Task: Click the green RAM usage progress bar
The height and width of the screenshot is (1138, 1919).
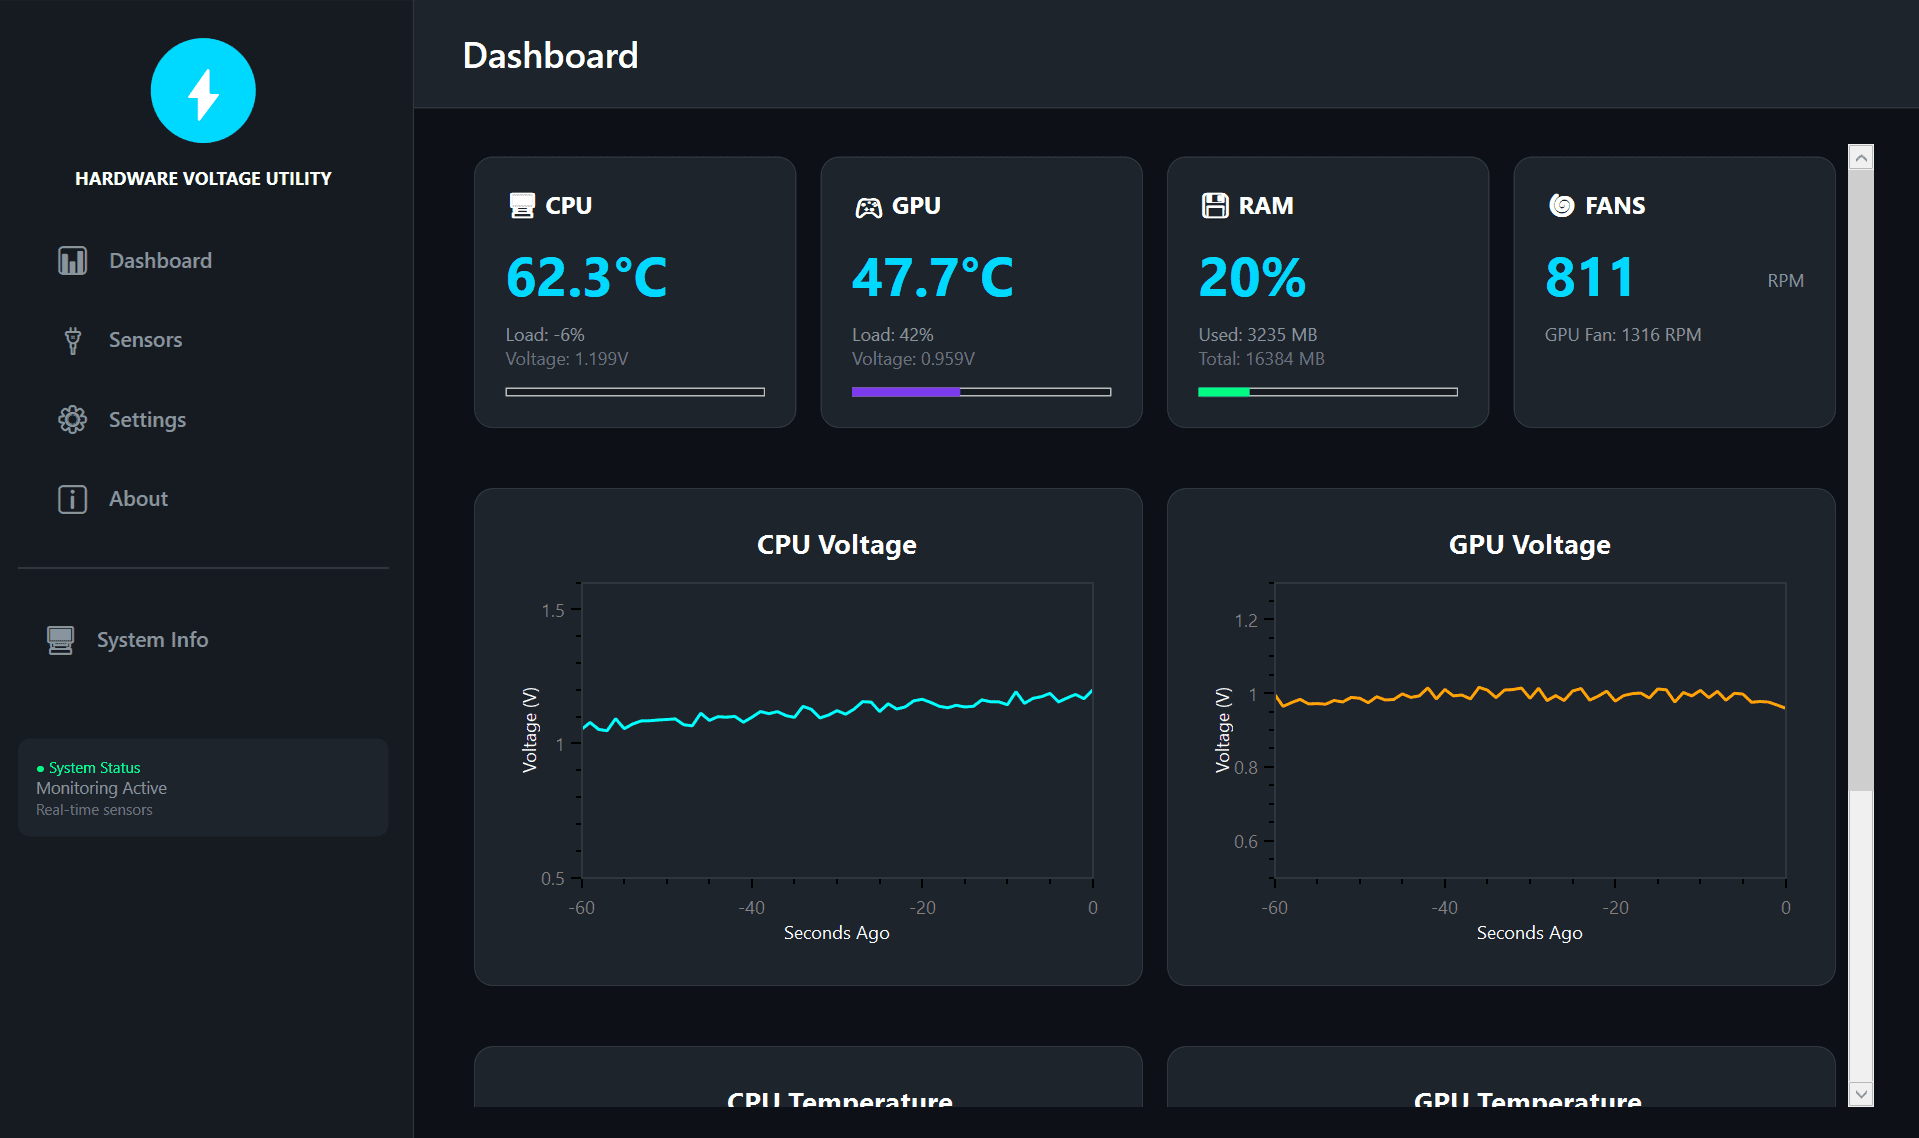Action: tap(1328, 392)
